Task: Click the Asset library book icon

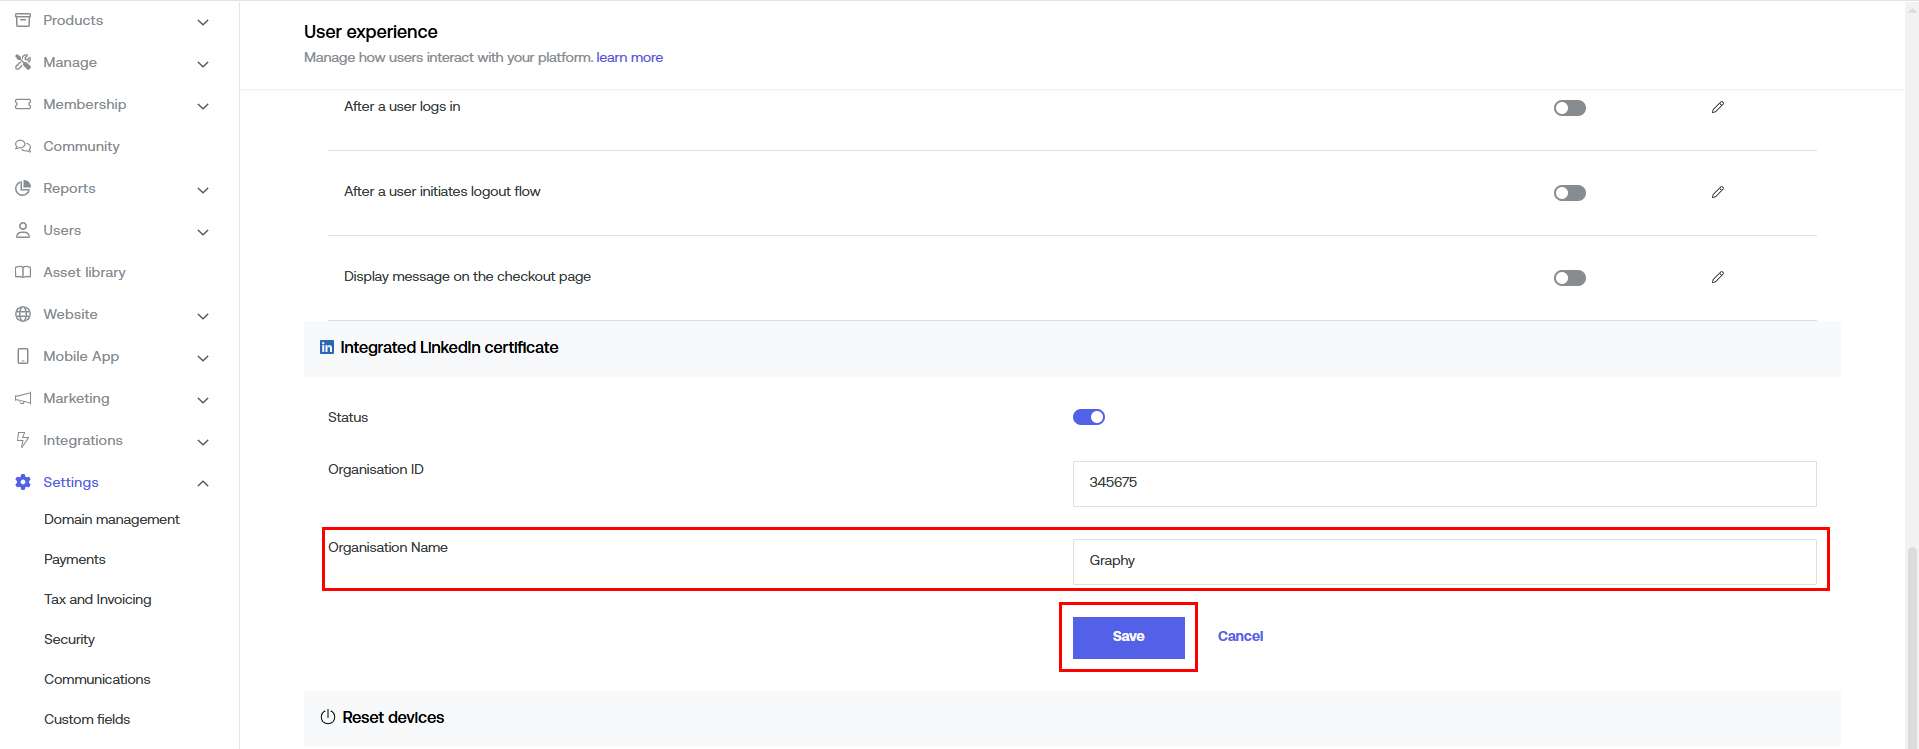Action: pyautogui.click(x=23, y=272)
